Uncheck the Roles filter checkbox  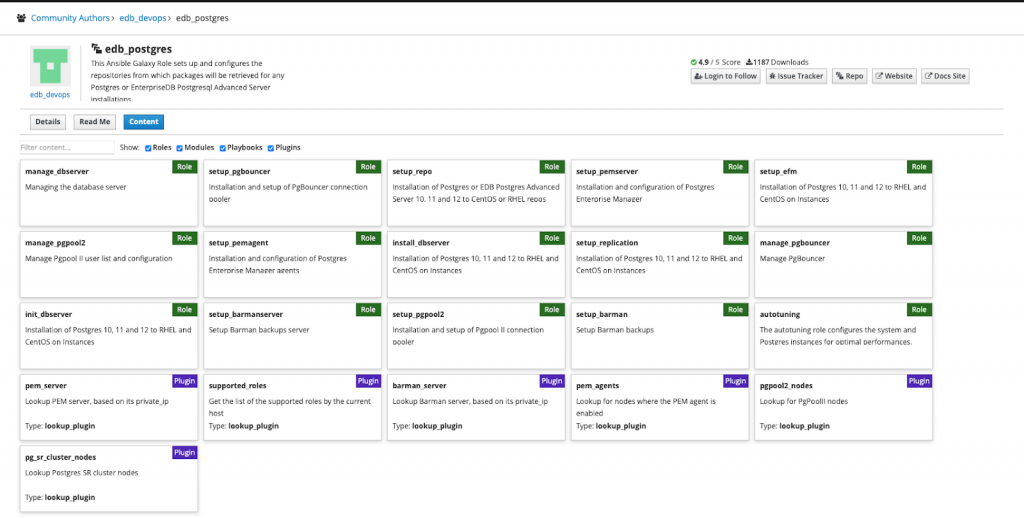[149, 148]
